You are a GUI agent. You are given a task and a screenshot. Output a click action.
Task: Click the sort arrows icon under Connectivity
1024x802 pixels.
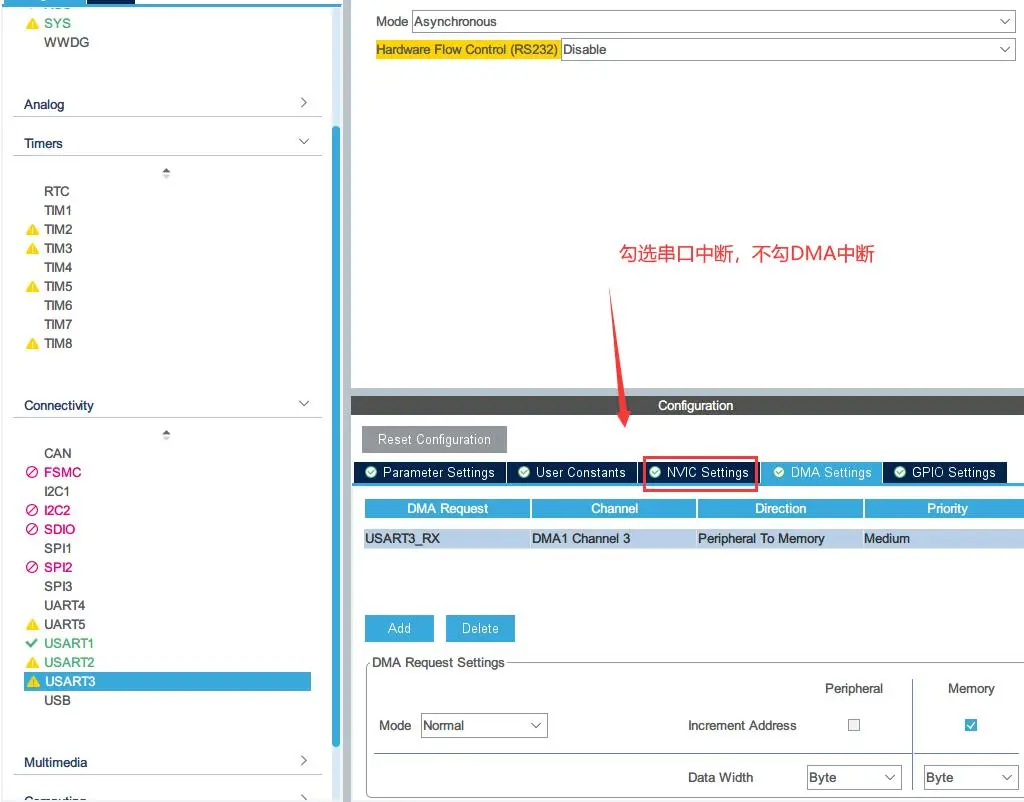coord(166,435)
